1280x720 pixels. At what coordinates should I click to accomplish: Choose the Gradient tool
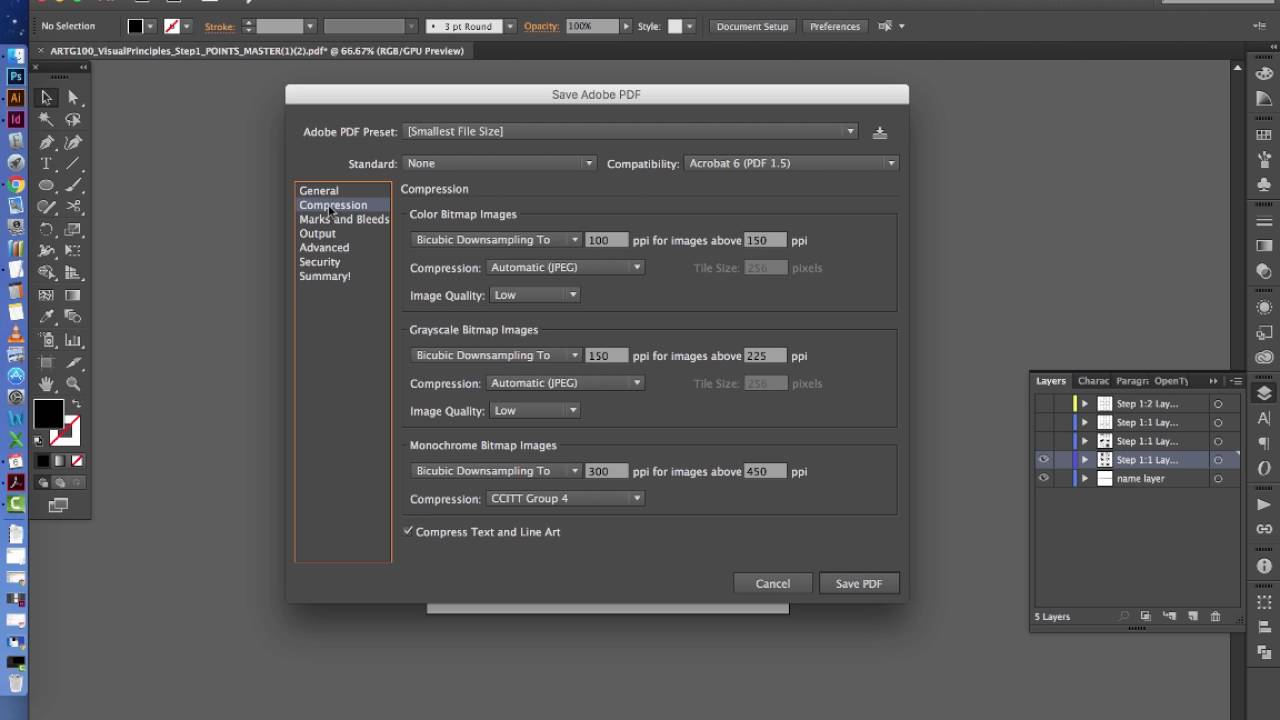click(x=73, y=295)
